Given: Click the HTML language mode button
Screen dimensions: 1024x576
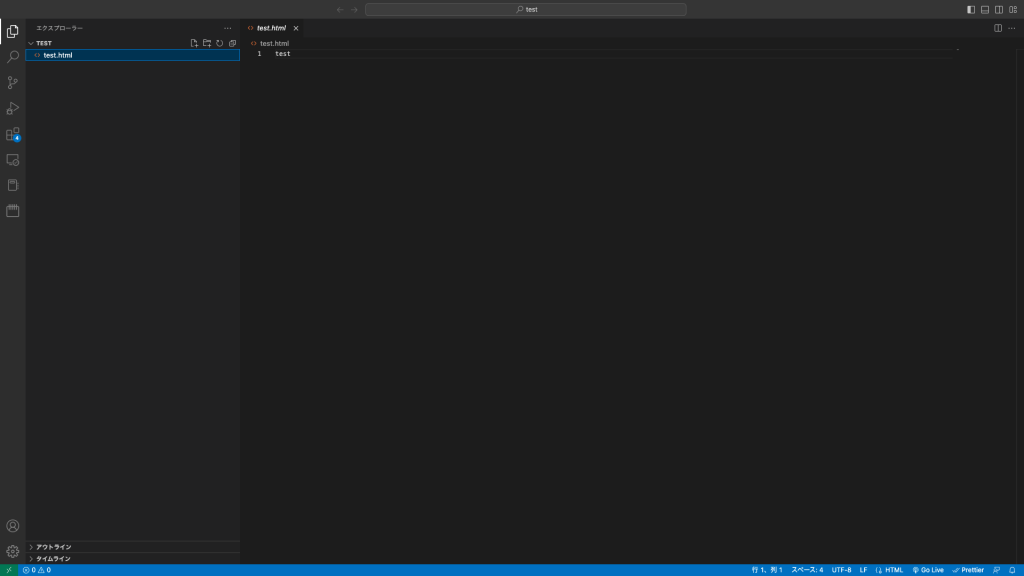Looking at the screenshot, I should (x=889, y=570).
